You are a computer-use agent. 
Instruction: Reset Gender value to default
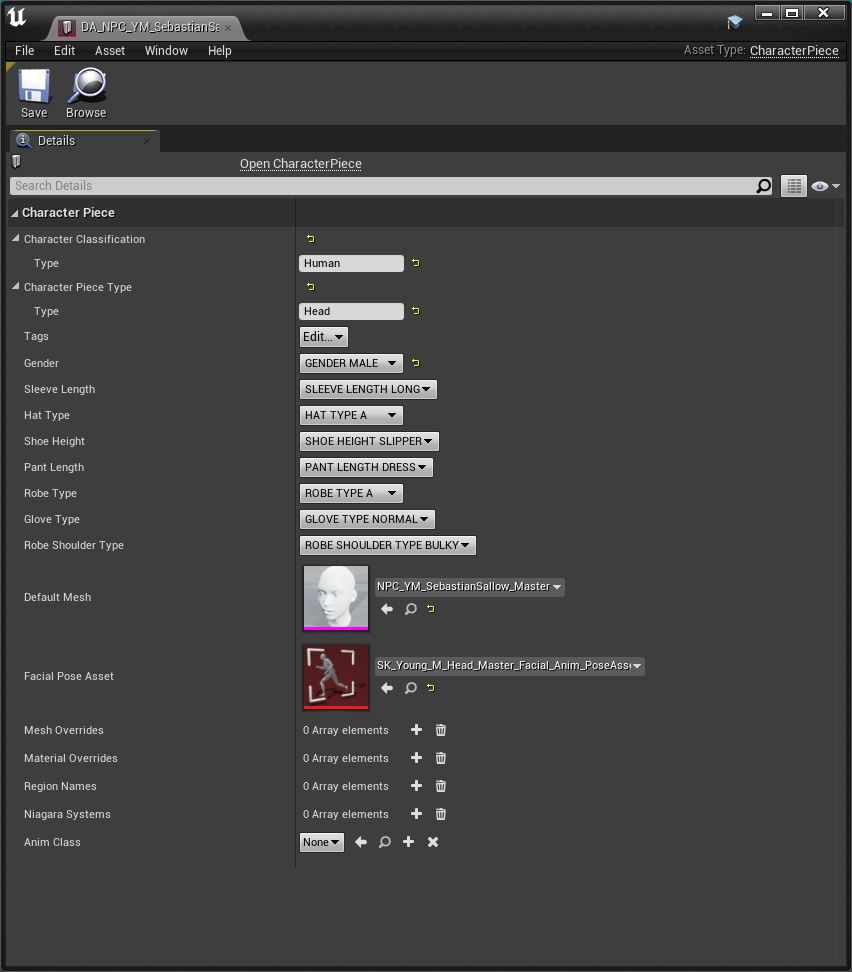tap(416, 363)
